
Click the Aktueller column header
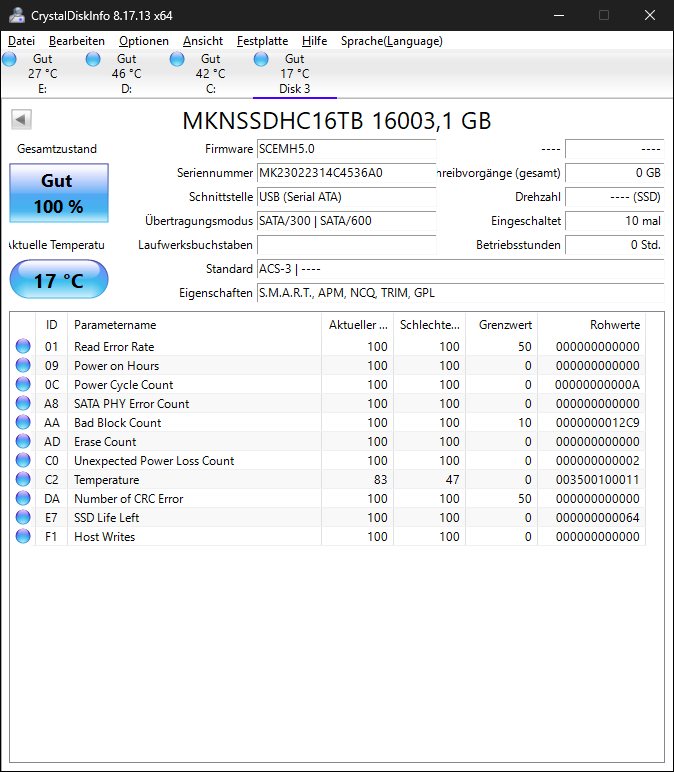(357, 325)
